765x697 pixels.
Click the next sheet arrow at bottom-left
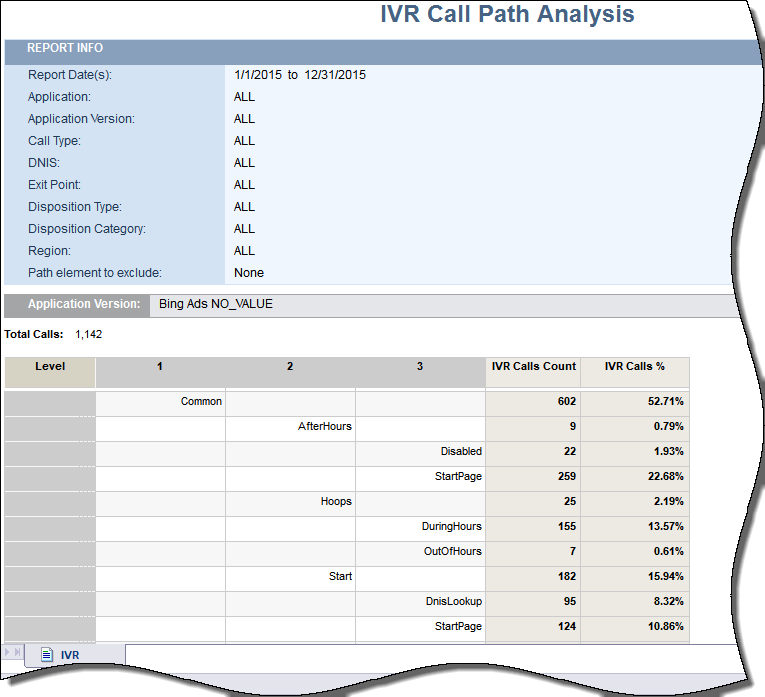9,653
